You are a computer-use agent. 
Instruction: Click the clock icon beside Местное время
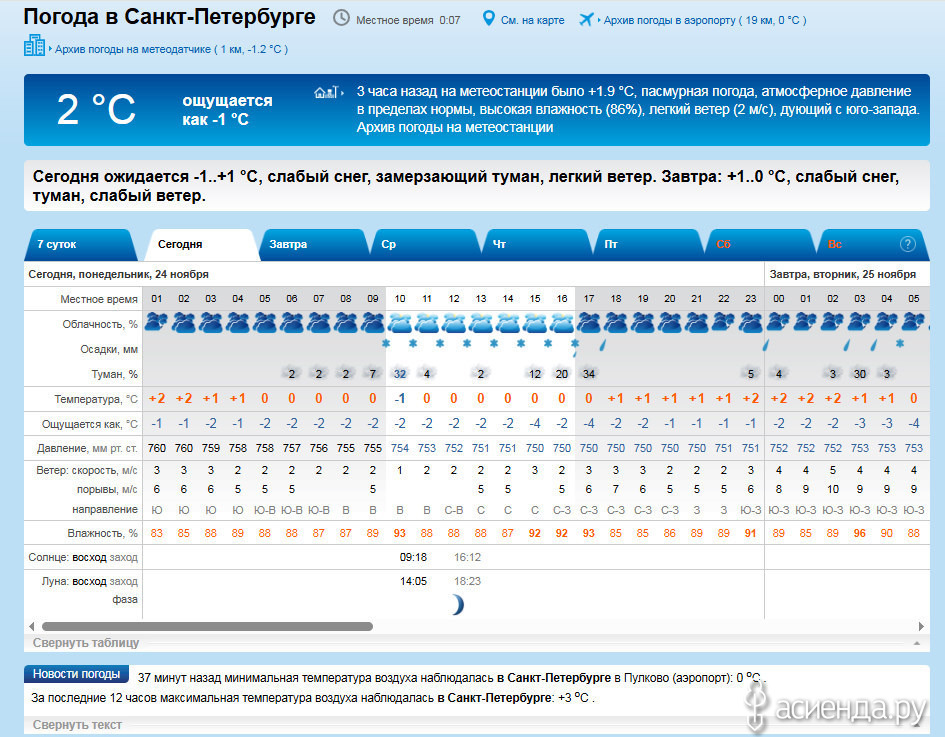click(x=341, y=19)
